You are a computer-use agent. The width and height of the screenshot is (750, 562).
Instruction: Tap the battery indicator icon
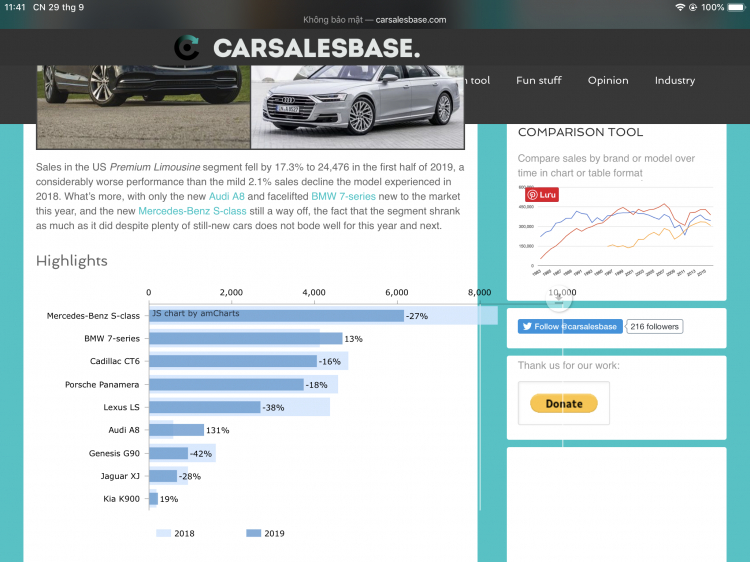coord(737,7)
